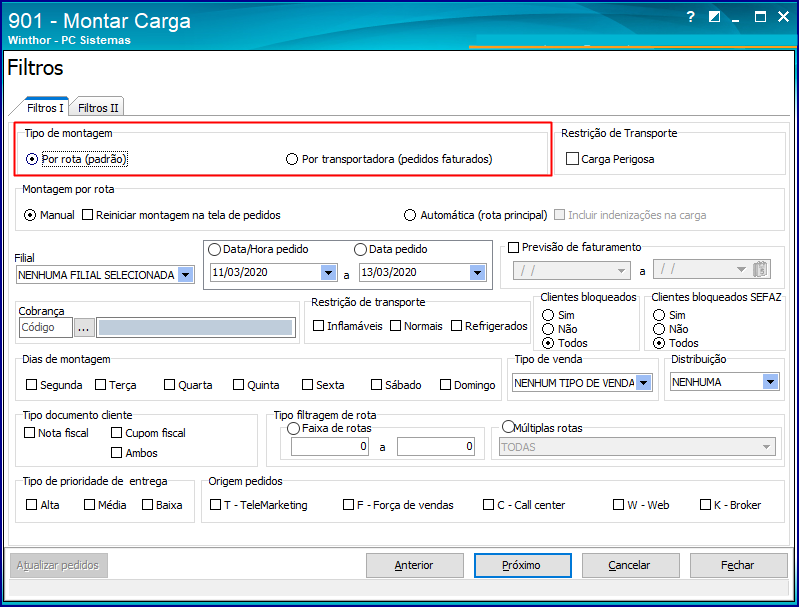
Task: Check Média delivery priority
Action: pos(90,505)
